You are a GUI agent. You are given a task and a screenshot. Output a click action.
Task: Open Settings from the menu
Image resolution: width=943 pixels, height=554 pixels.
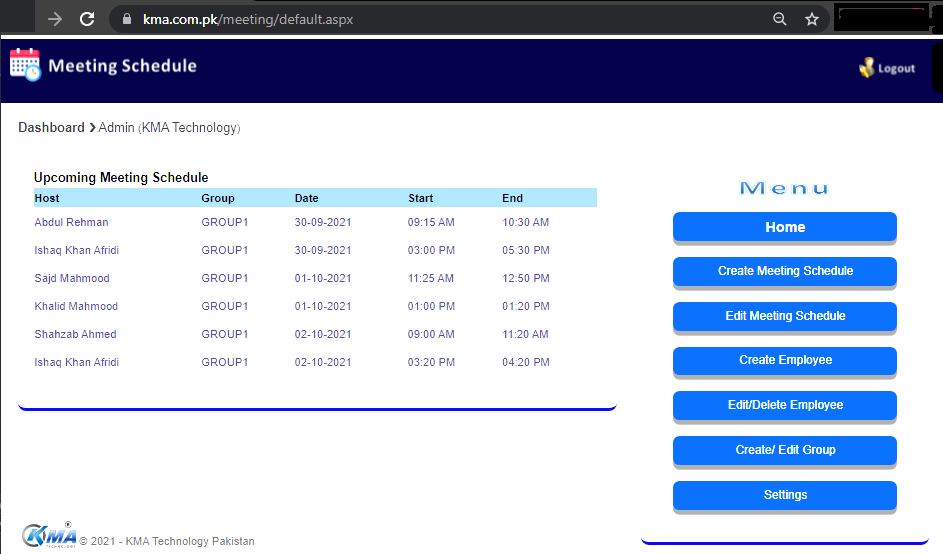point(784,495)
